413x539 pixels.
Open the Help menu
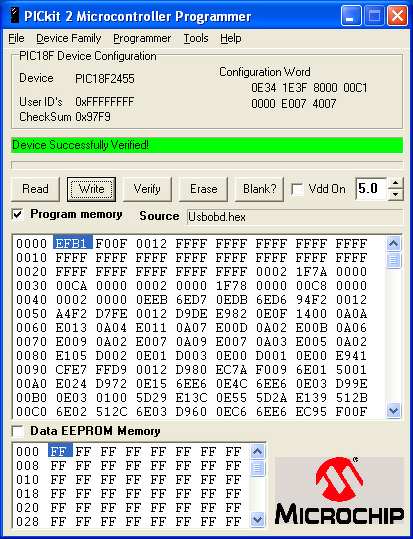tap(230, 38)
